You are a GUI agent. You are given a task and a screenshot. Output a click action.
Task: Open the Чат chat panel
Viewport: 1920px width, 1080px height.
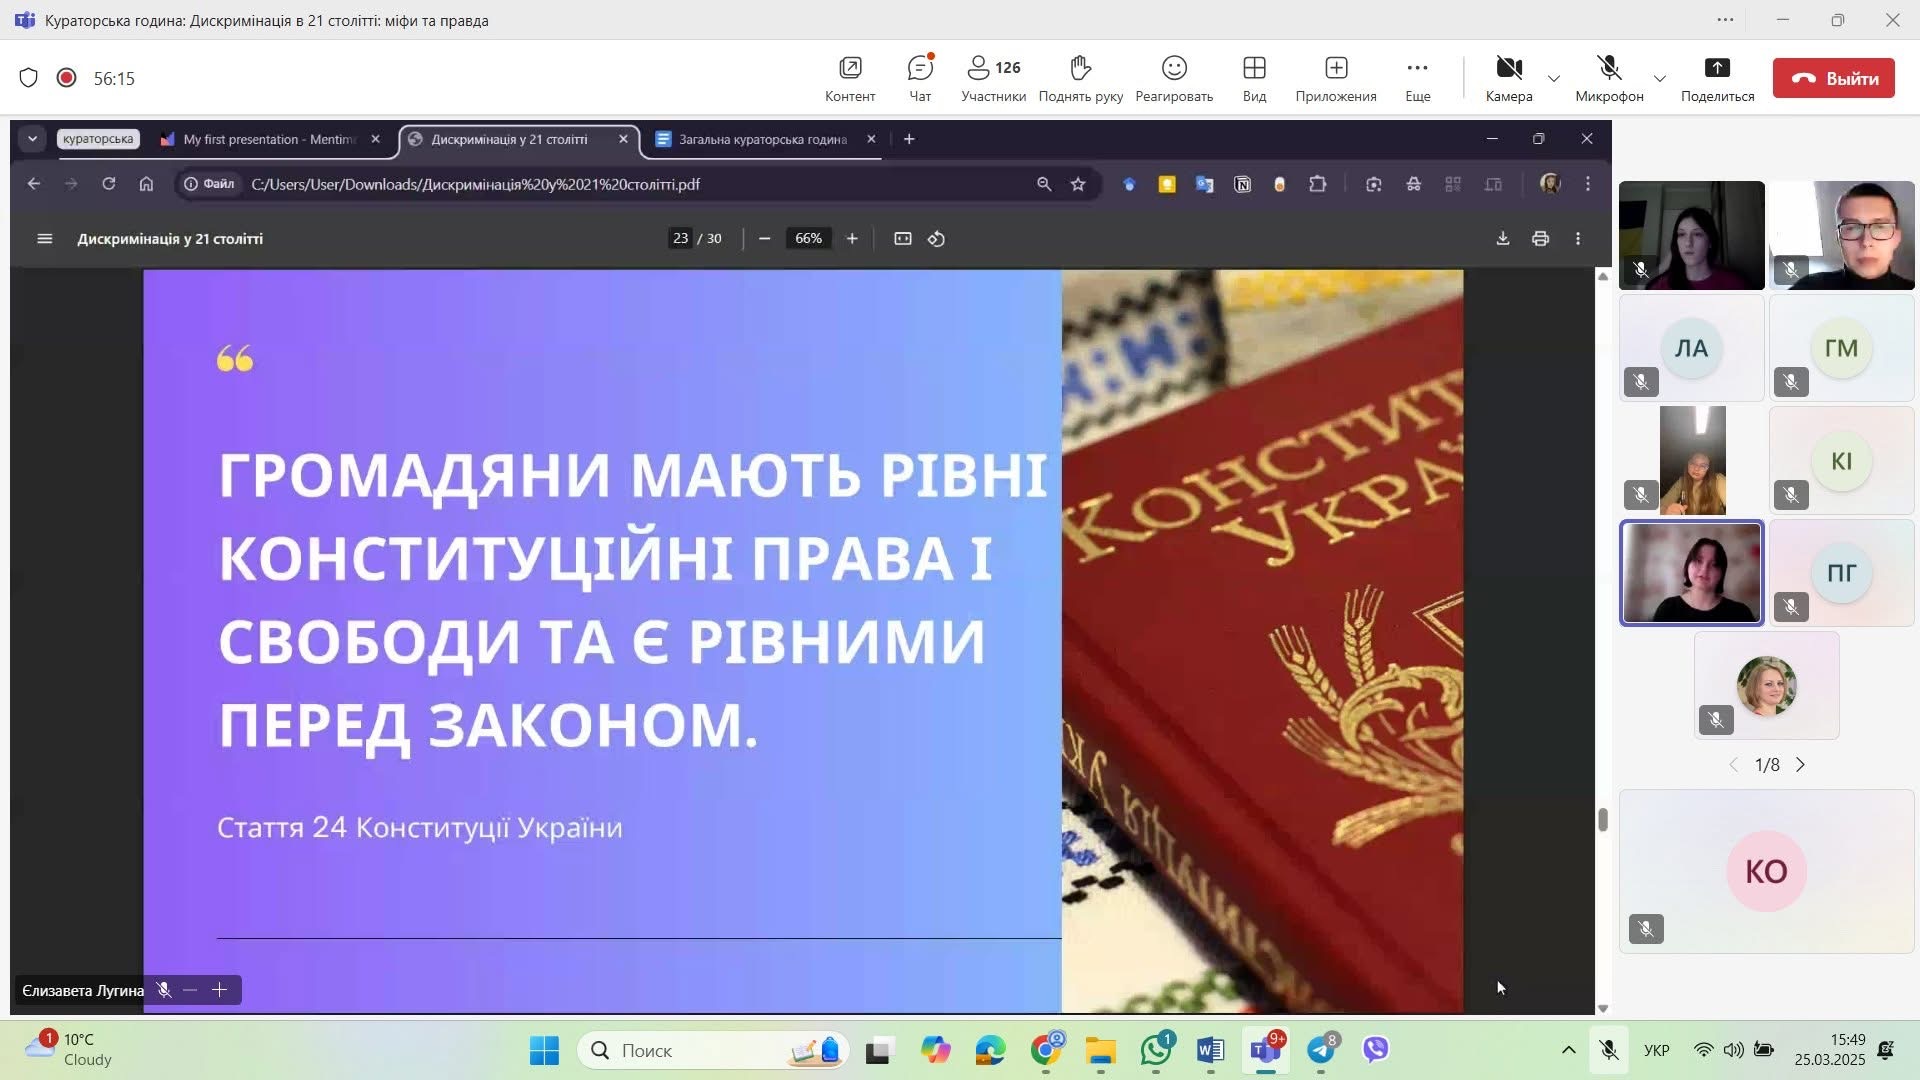tap(919, 78)
